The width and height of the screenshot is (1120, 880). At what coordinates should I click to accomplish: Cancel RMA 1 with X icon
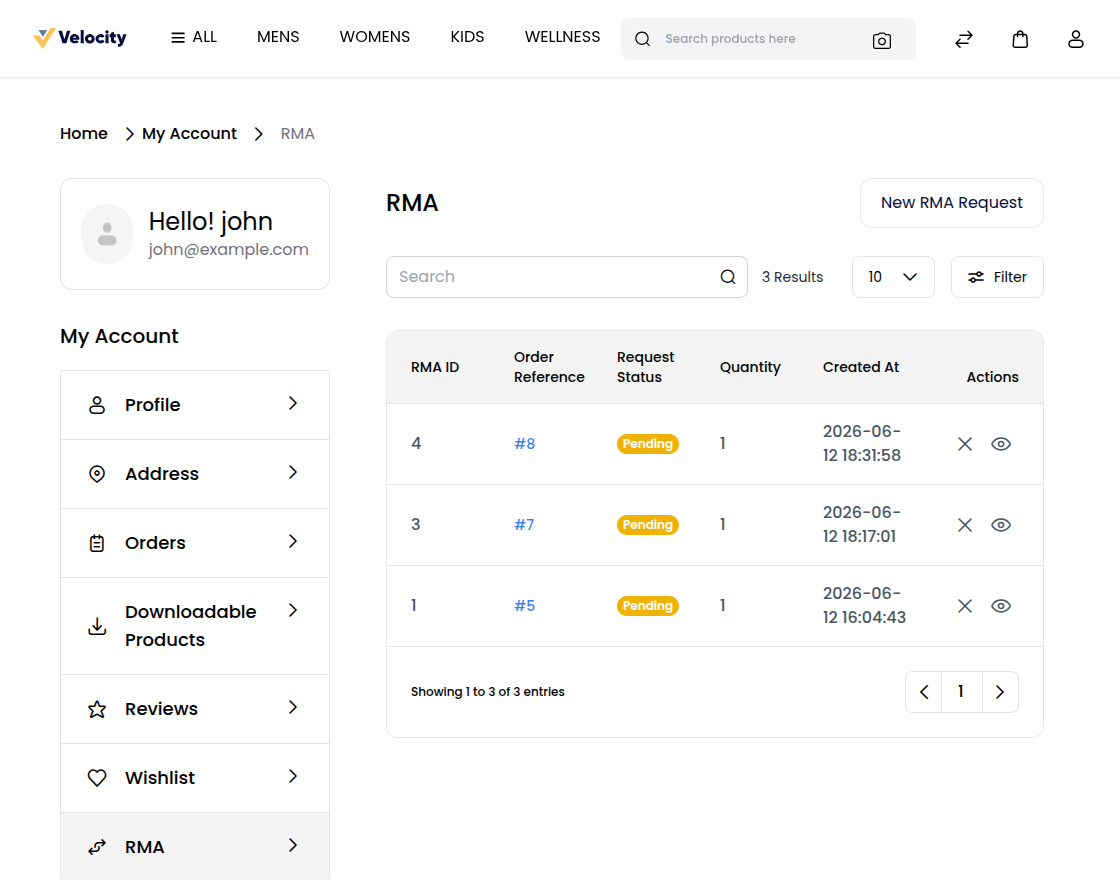point(965,606)
